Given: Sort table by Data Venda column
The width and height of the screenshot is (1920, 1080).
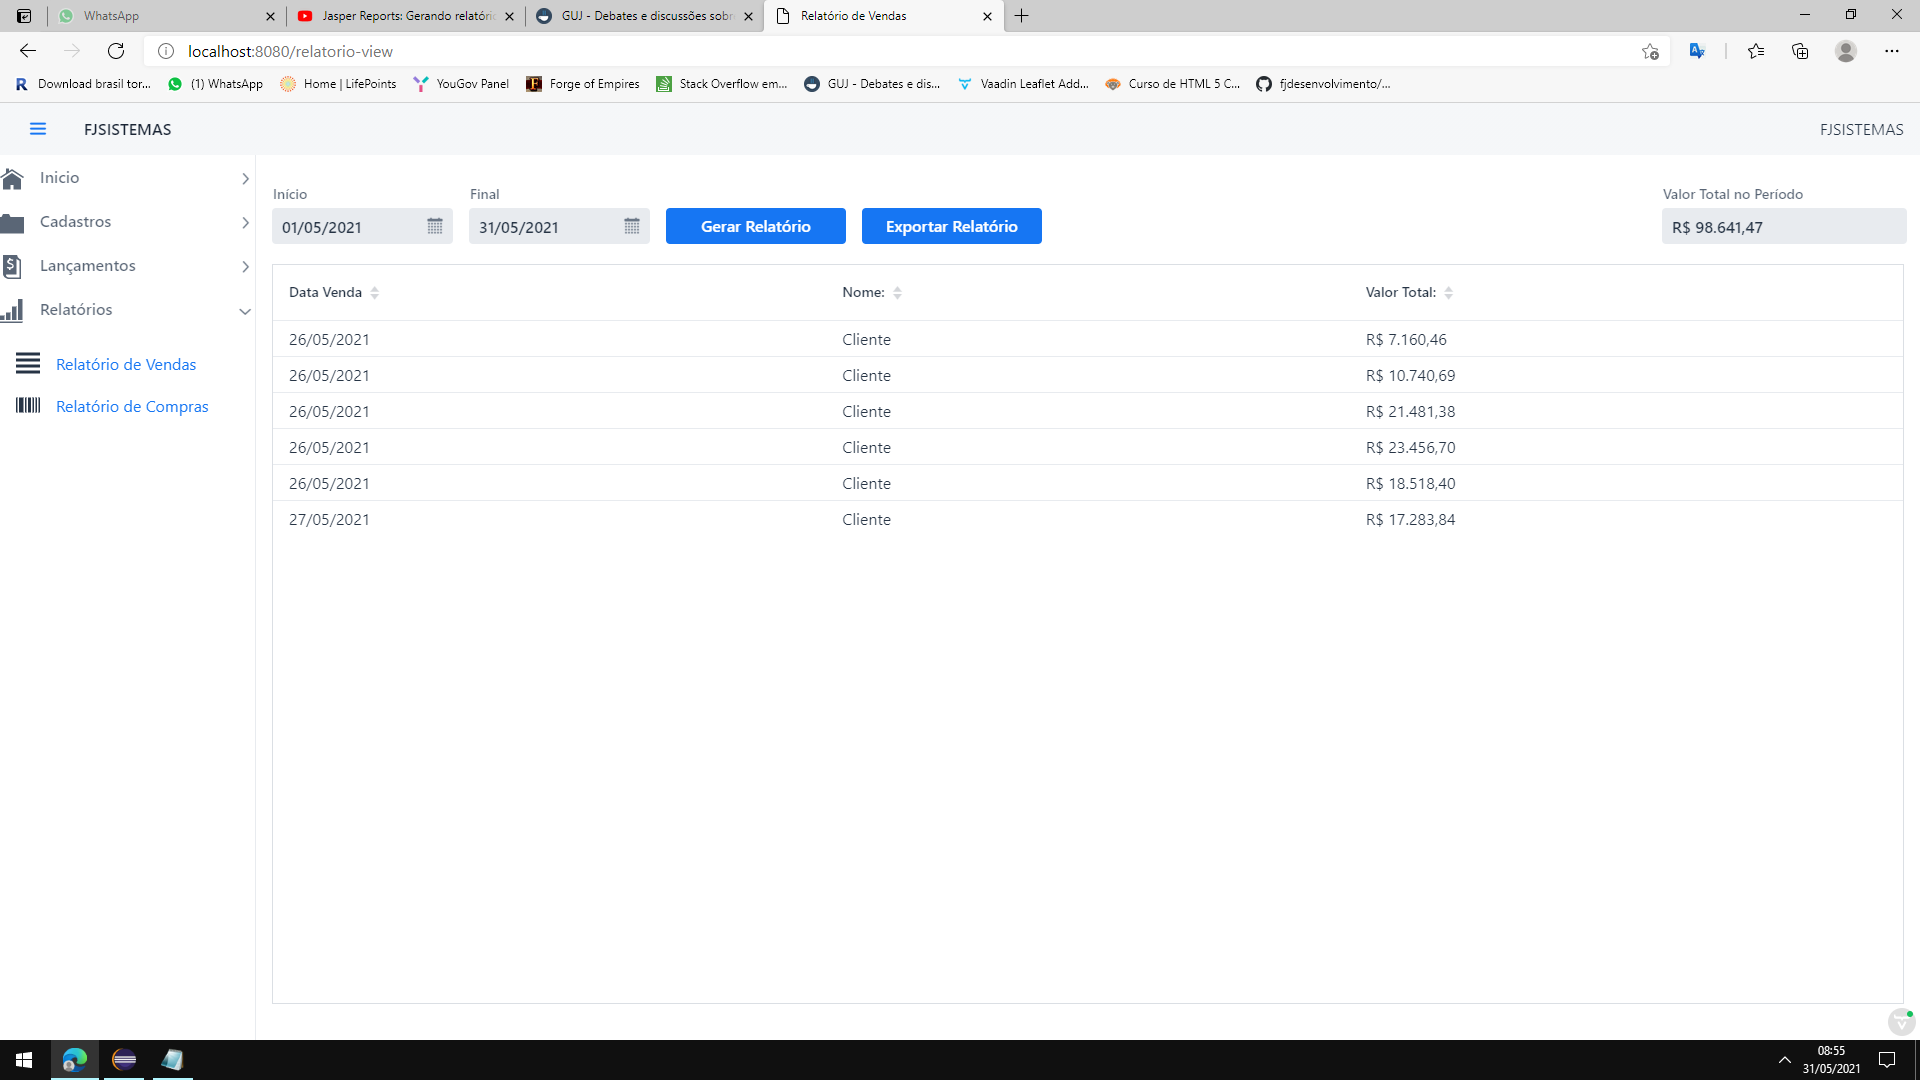Looking at the screenshot, I should click(374, 293).
